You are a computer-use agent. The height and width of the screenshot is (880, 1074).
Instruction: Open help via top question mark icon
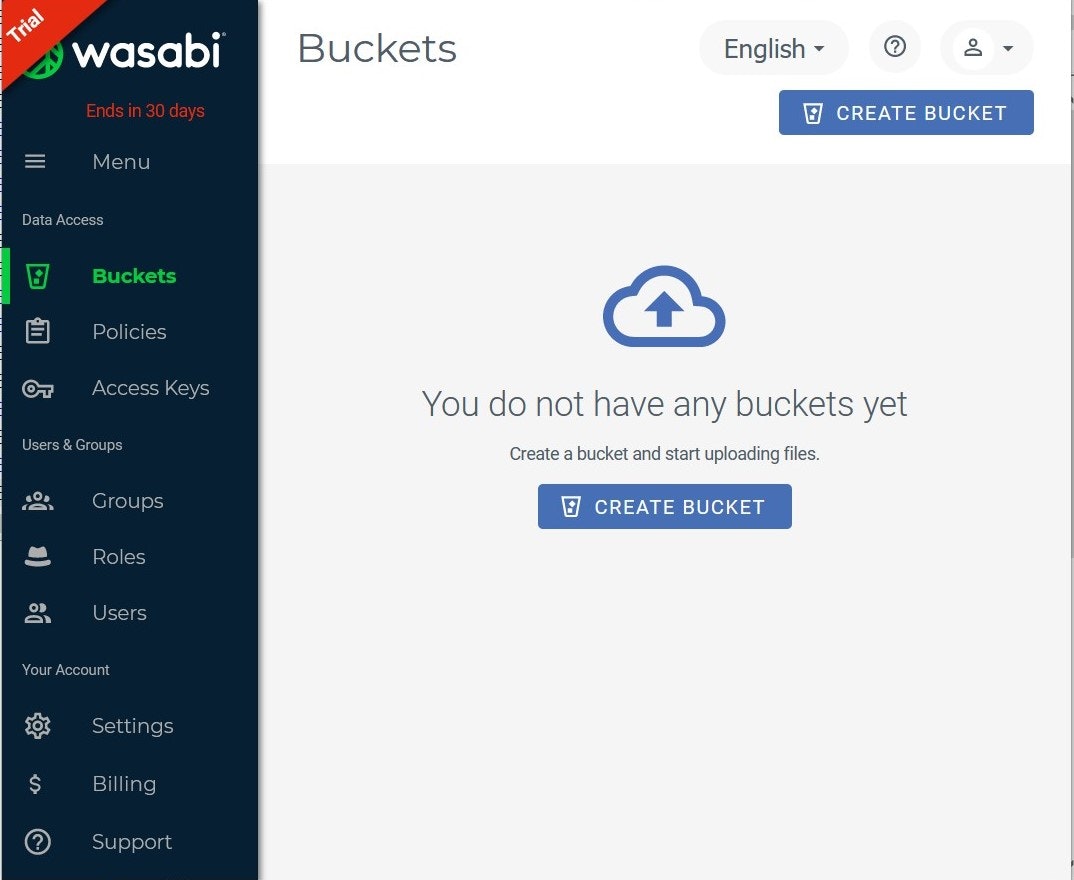coord(895,47)
